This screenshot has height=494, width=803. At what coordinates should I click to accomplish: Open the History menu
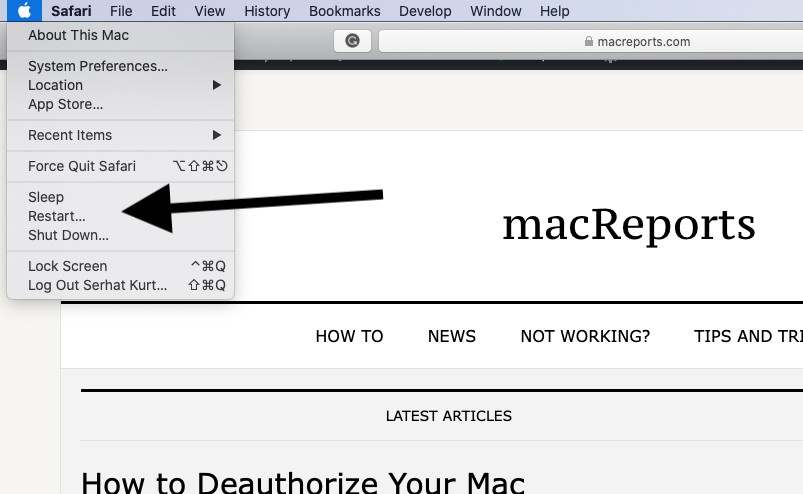267,11
